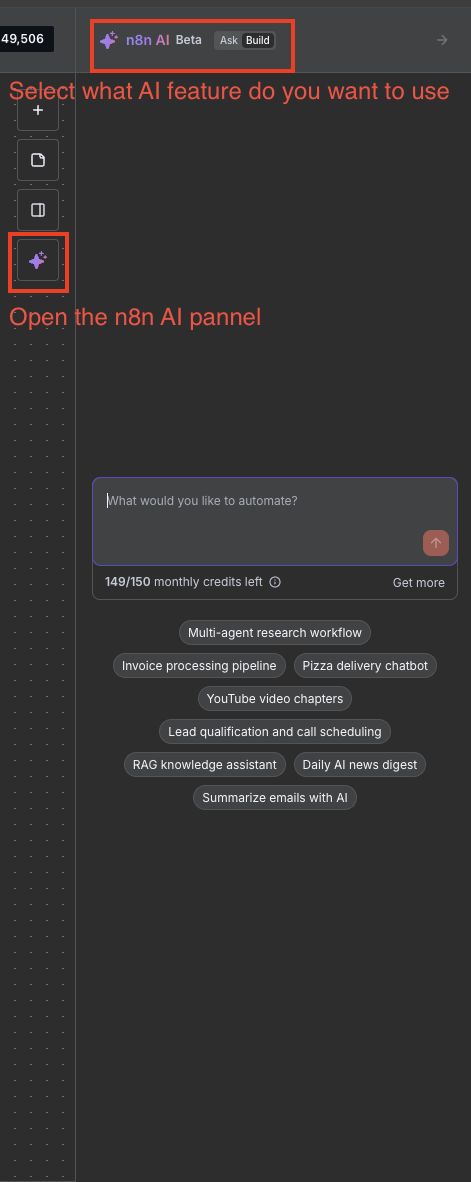Open the sticky note icon button
This screenshot has height=1182, width=471.
click(x=38, y=160)
